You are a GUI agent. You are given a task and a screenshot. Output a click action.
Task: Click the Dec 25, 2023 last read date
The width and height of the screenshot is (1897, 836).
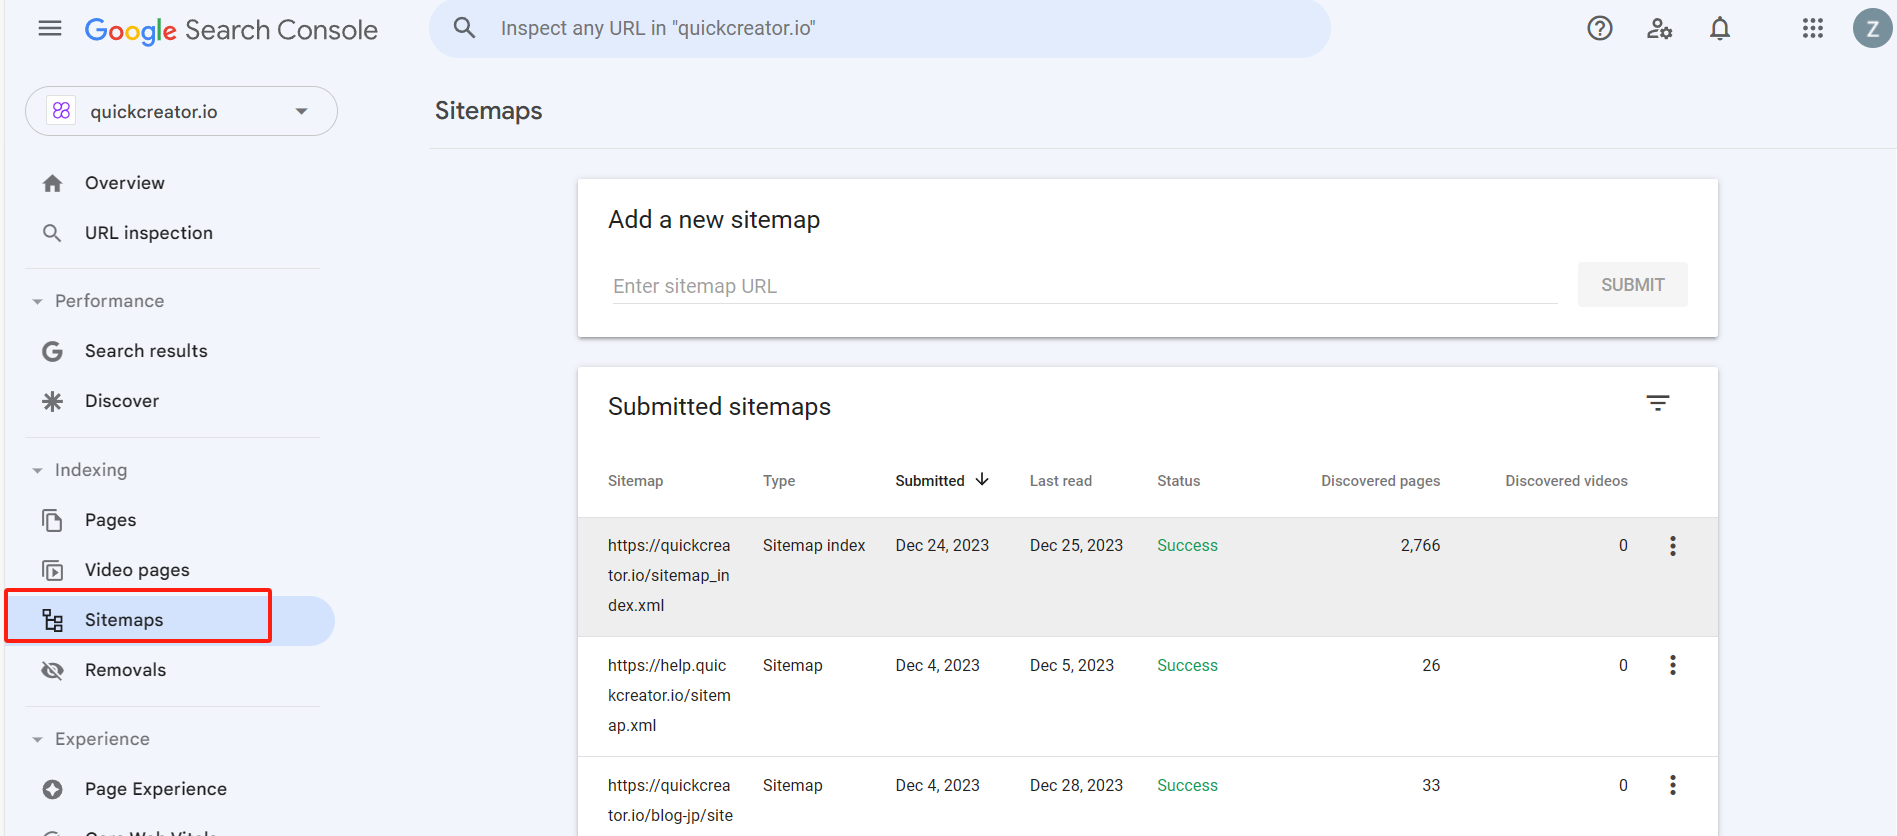pyautogui.click(x=1076, y=546)
